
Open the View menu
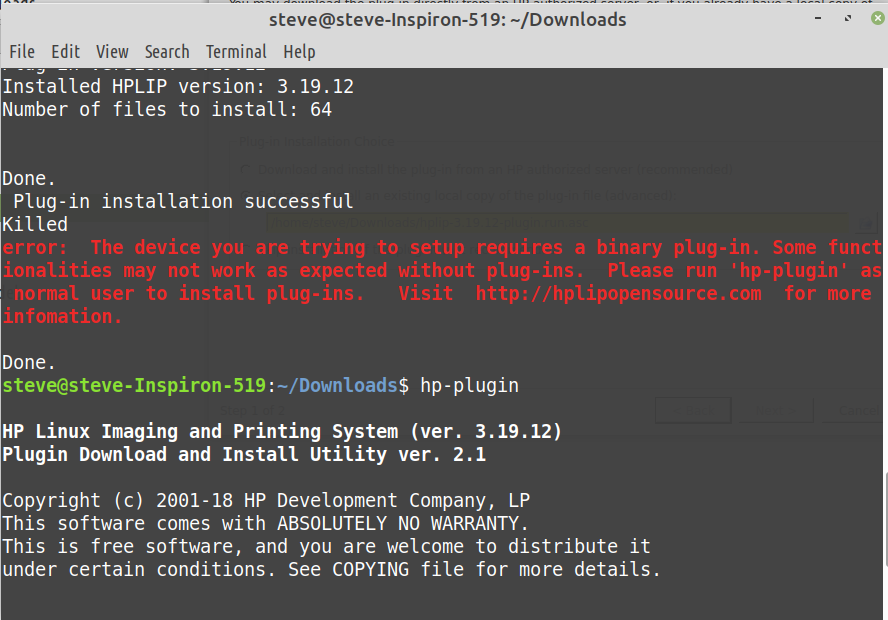(x=112, y=52)
